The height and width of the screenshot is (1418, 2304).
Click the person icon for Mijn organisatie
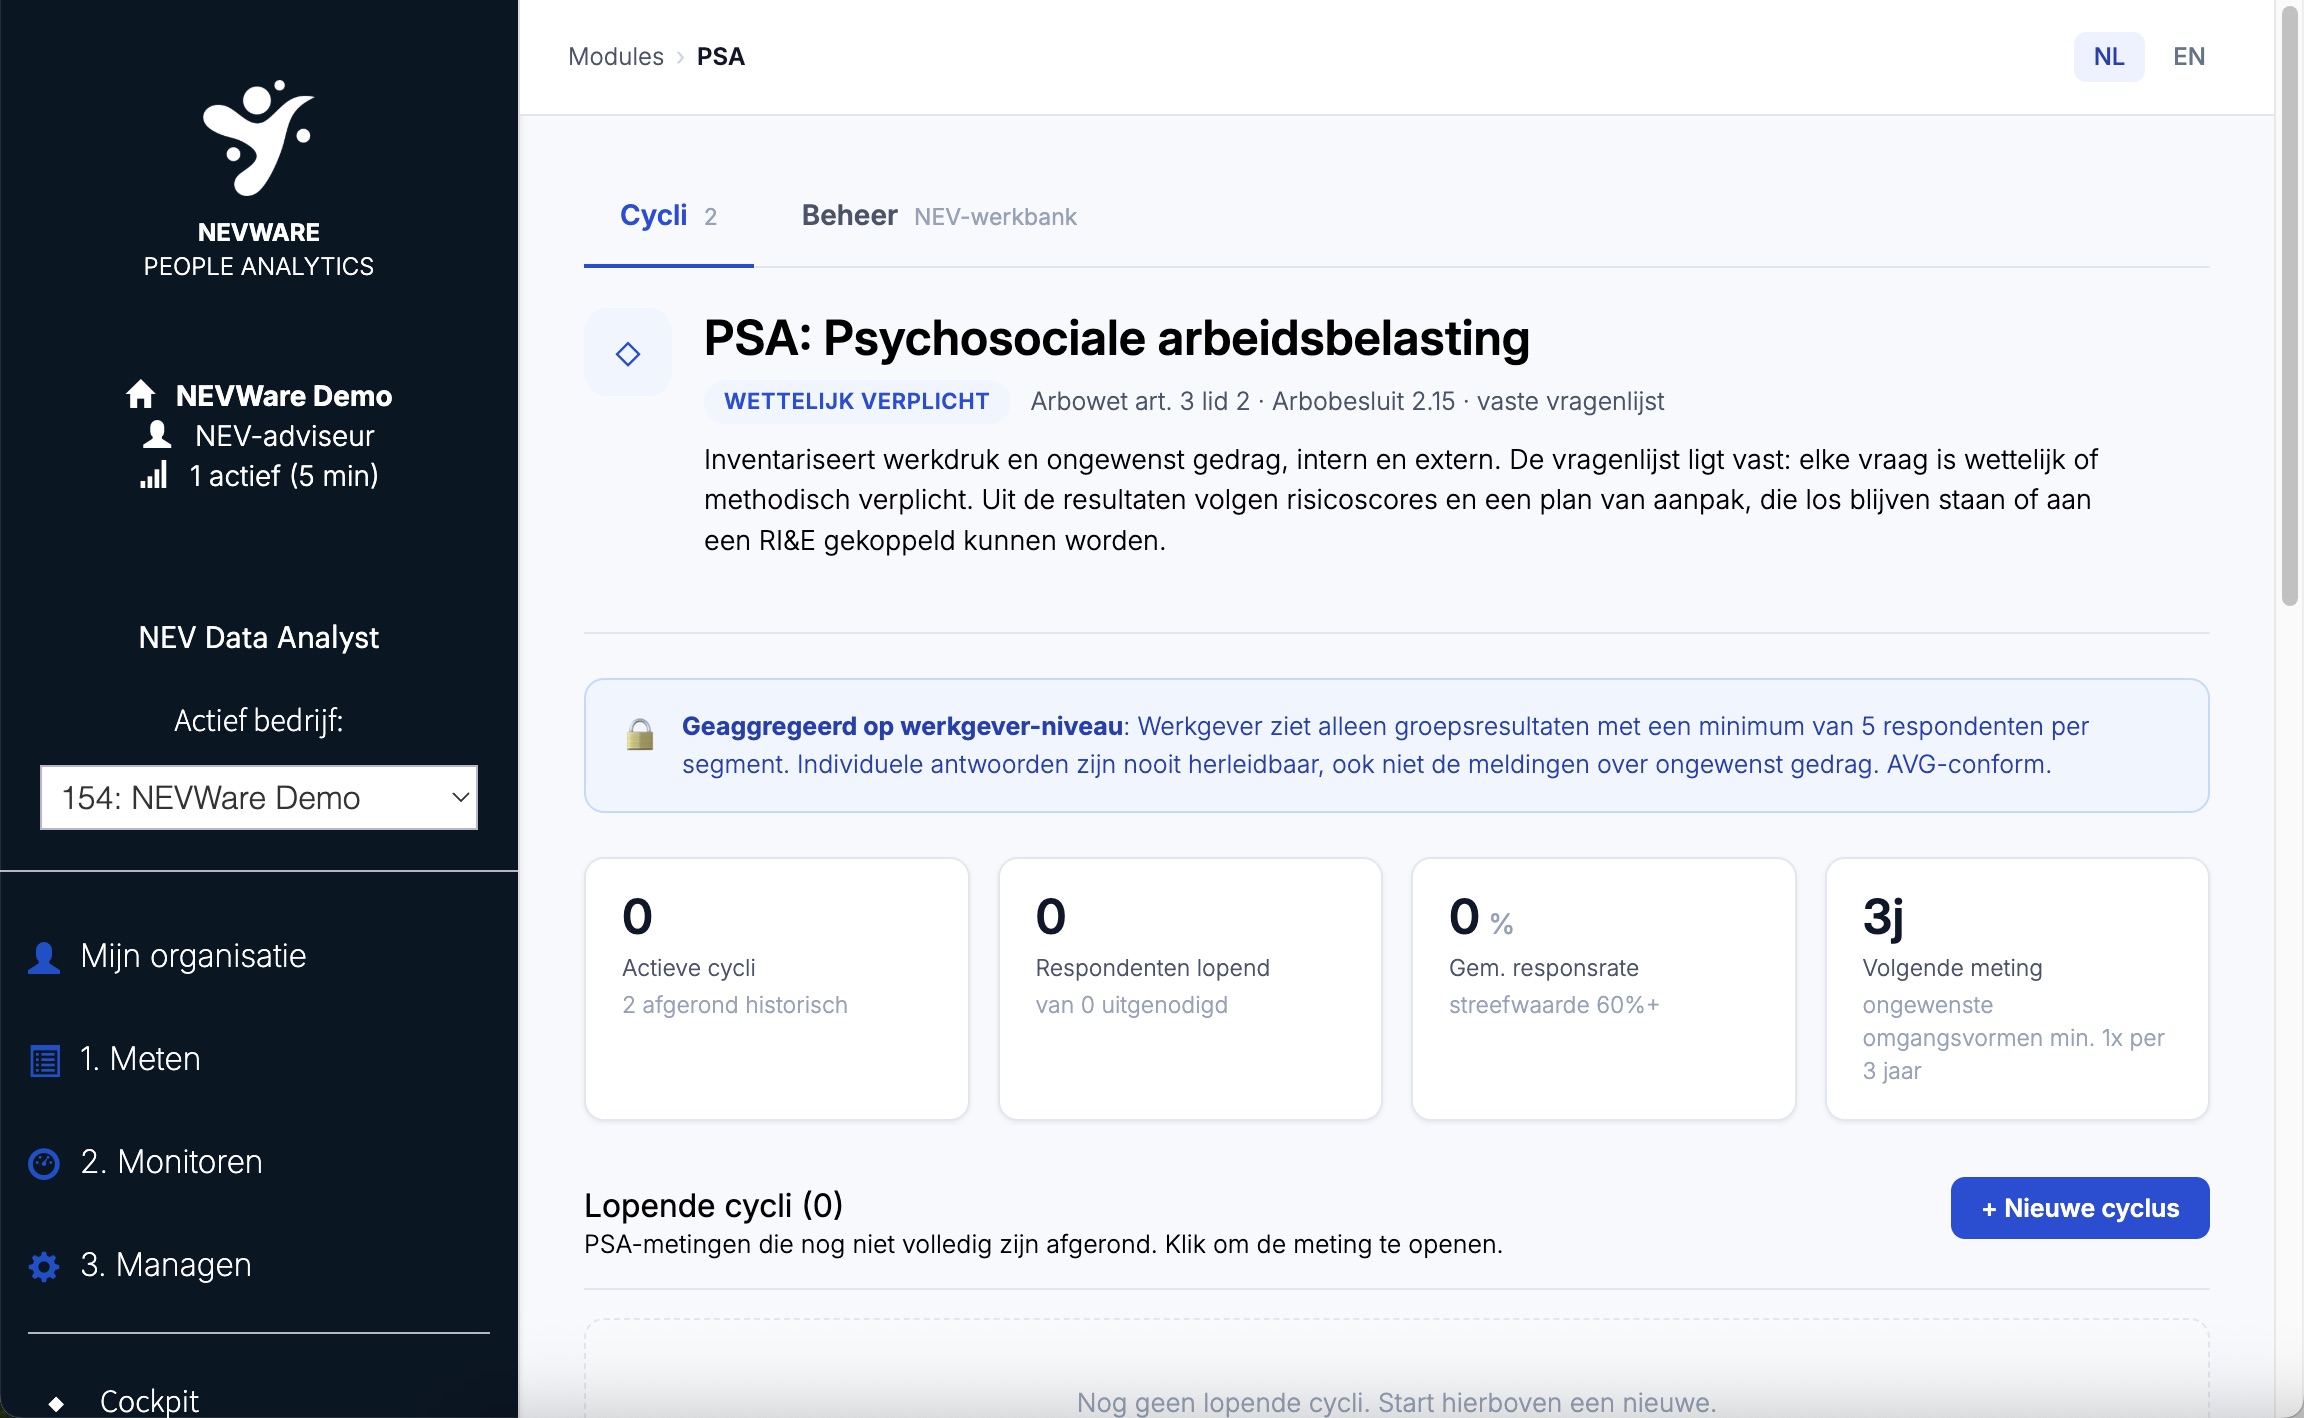[44, 957]
